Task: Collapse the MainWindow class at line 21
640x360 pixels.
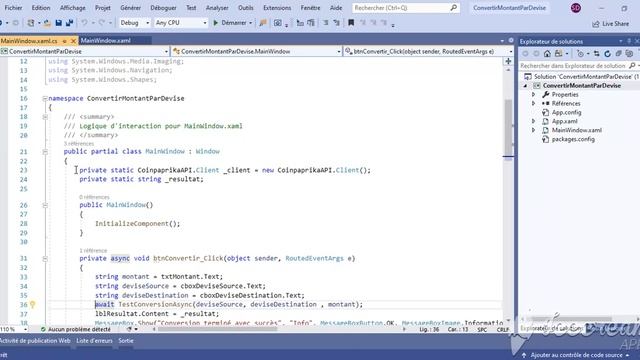Action: click(x=45, y=151)
